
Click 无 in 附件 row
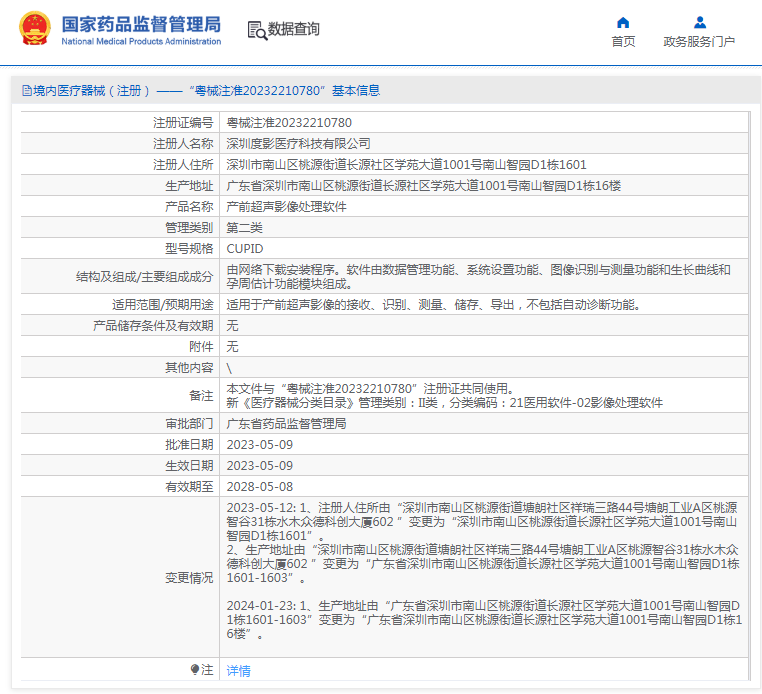232,347
